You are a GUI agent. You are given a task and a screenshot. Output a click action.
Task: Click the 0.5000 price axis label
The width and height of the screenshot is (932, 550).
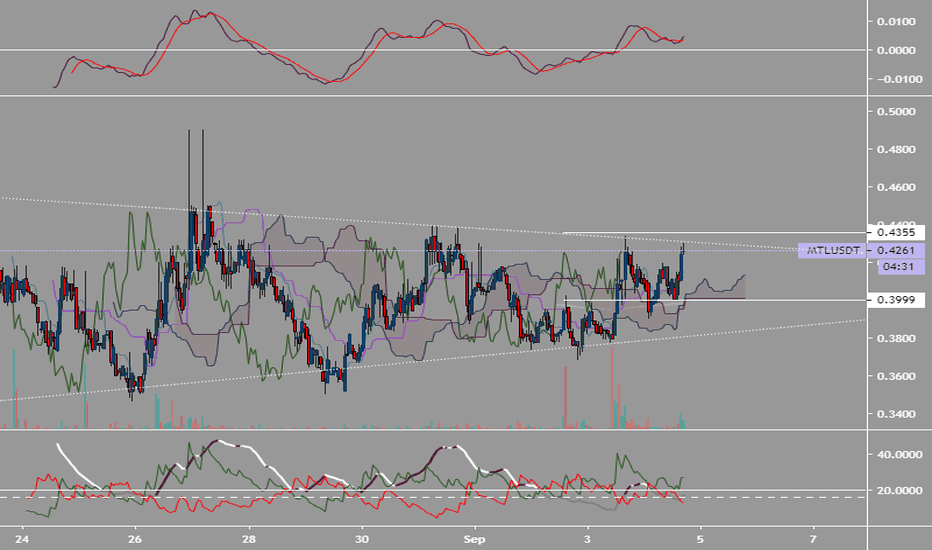(x=896, y=111)
